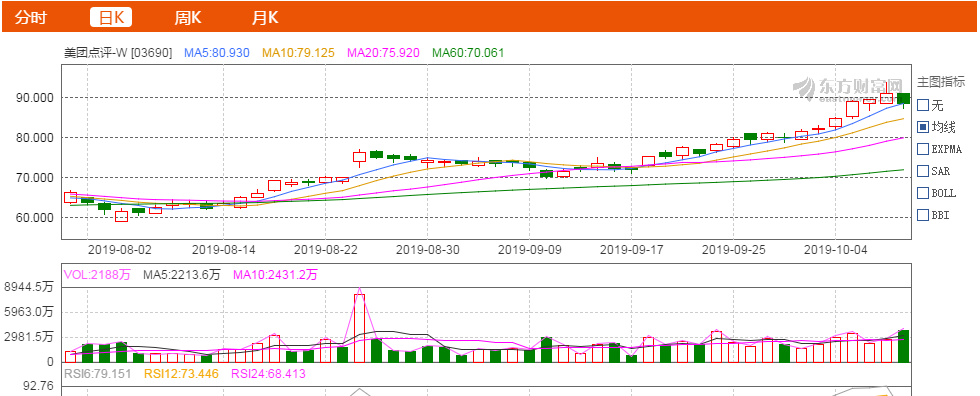
Task: Click the stock name 美团点评-W [03690]
Action: [x=118, y=53]
